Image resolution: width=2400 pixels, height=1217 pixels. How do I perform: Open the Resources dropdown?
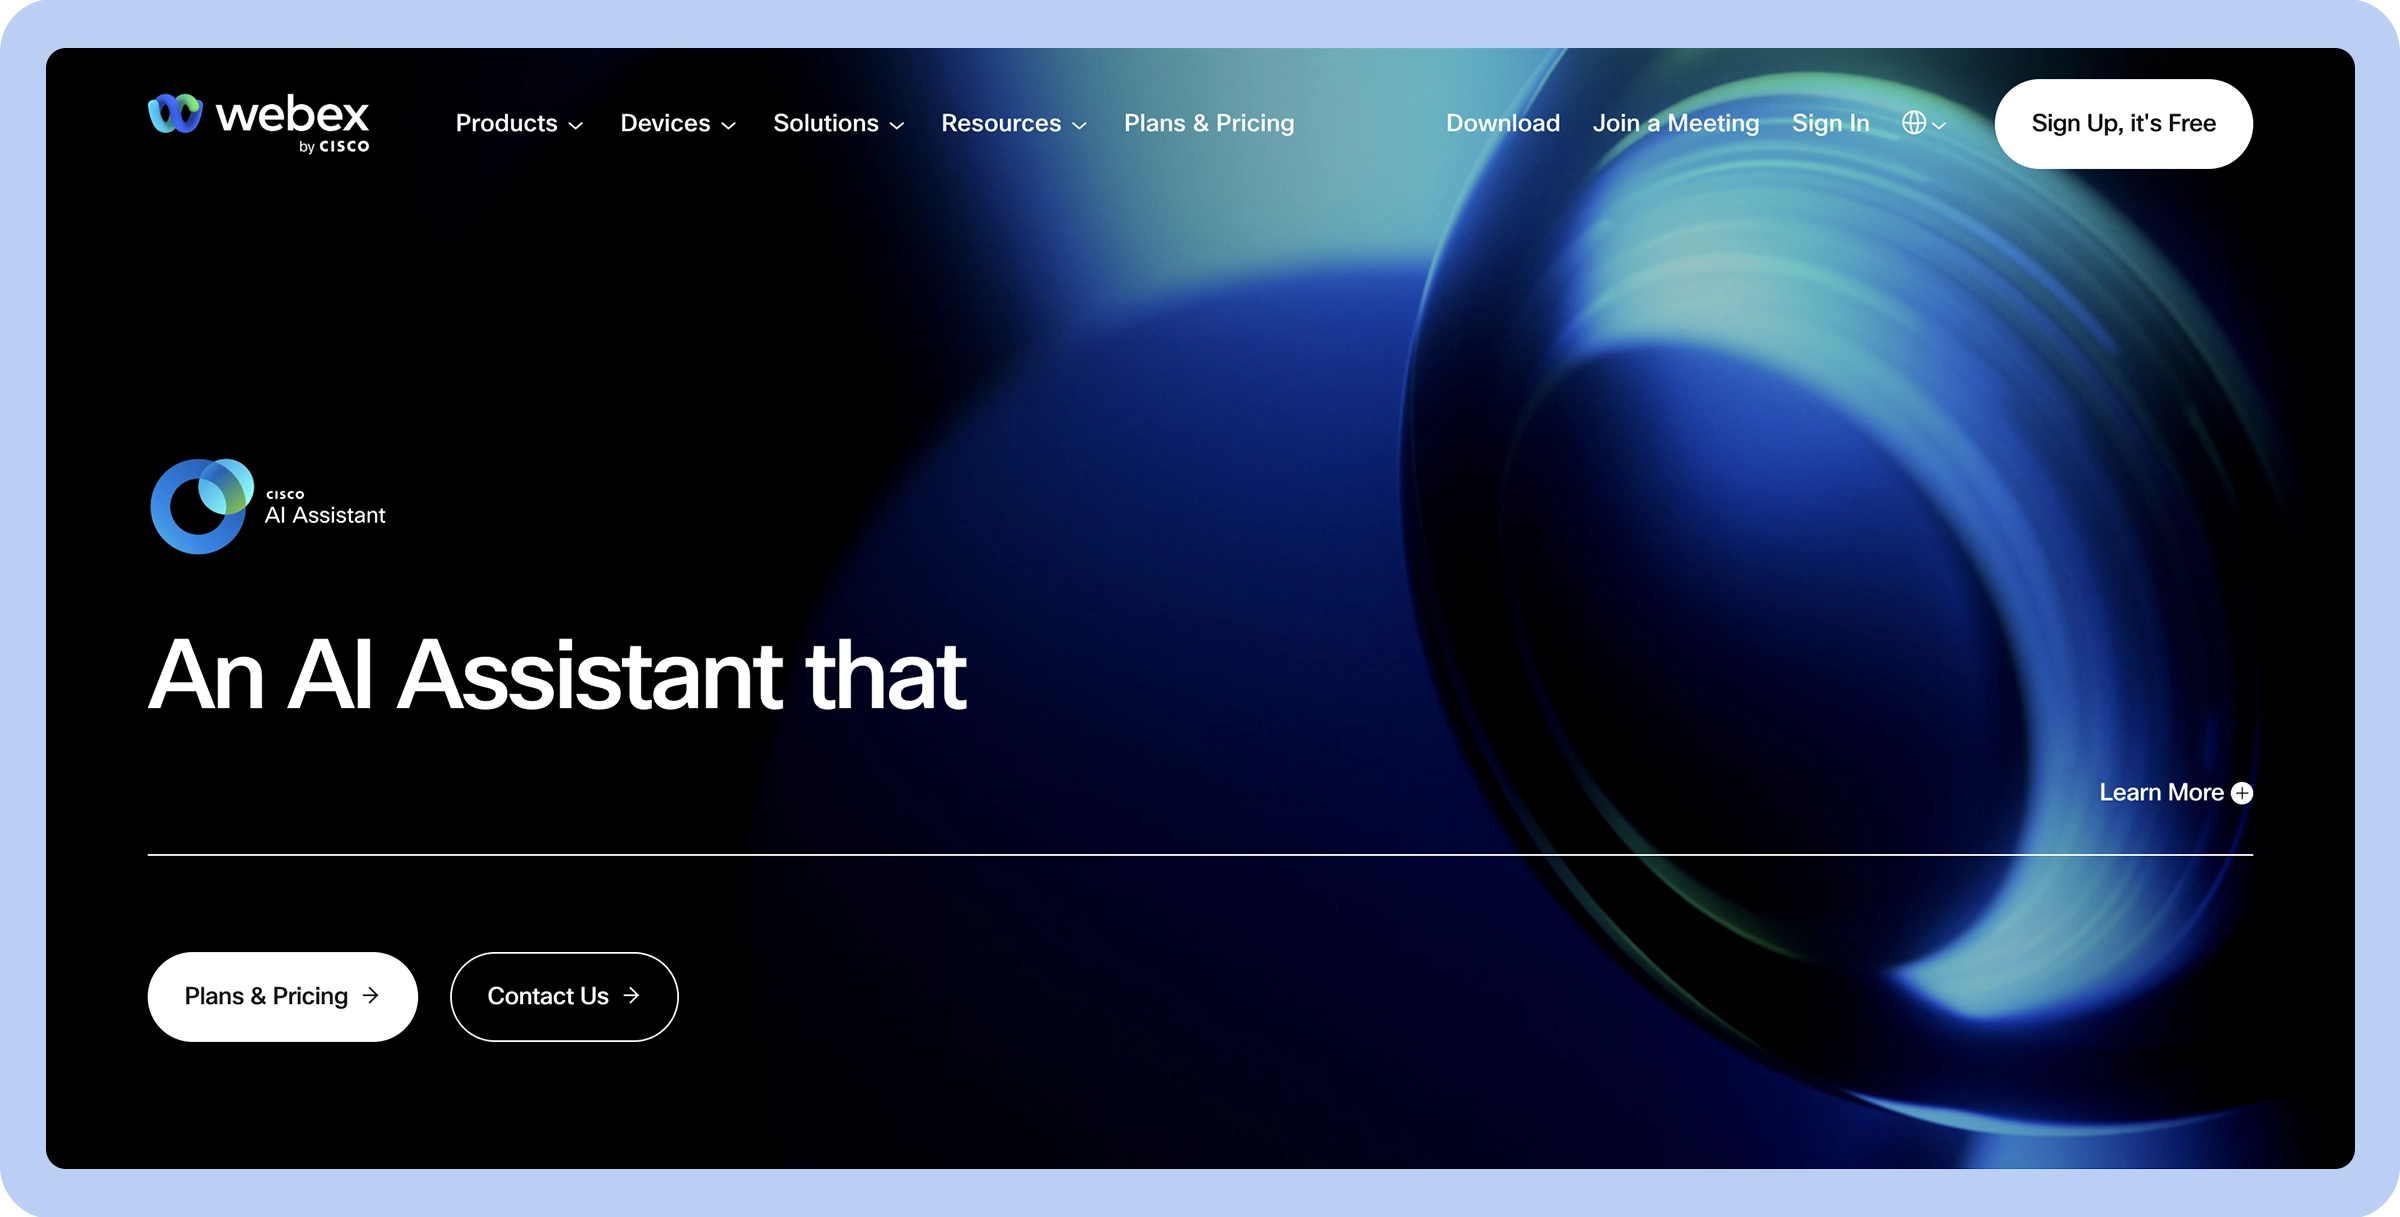point(1012,123)
